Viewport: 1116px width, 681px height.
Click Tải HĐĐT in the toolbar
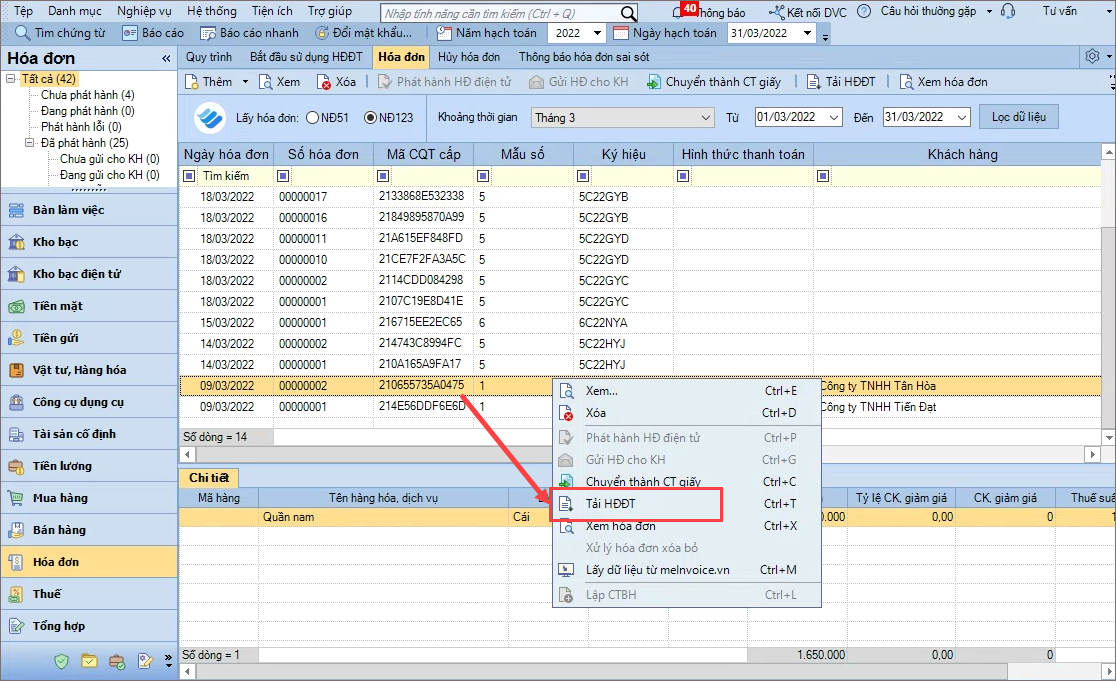[841, 82]
